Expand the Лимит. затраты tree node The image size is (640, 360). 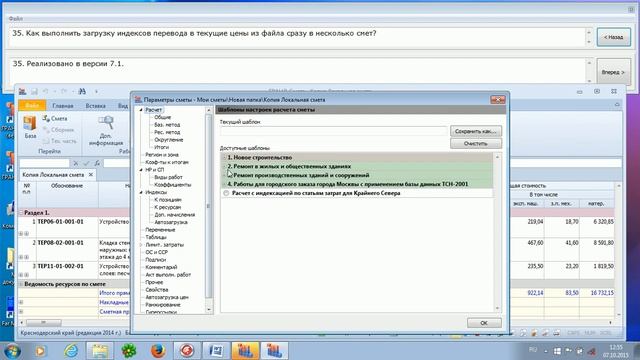coord(141,245)
